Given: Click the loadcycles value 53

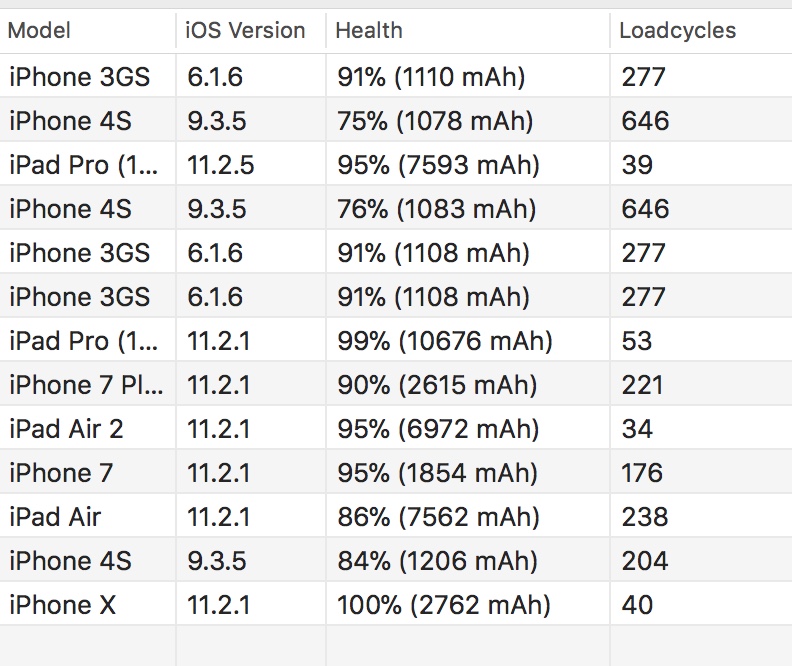Looking at the screenshot, I should [x=637, y=341].
